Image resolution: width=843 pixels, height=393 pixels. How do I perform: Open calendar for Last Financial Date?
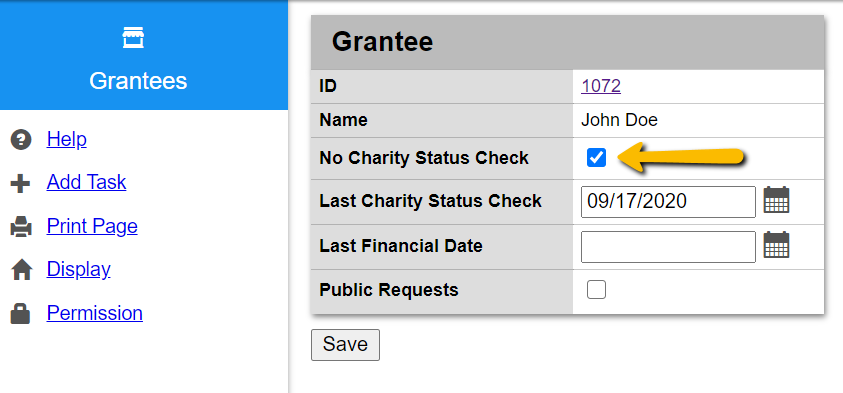click(776, 245)
